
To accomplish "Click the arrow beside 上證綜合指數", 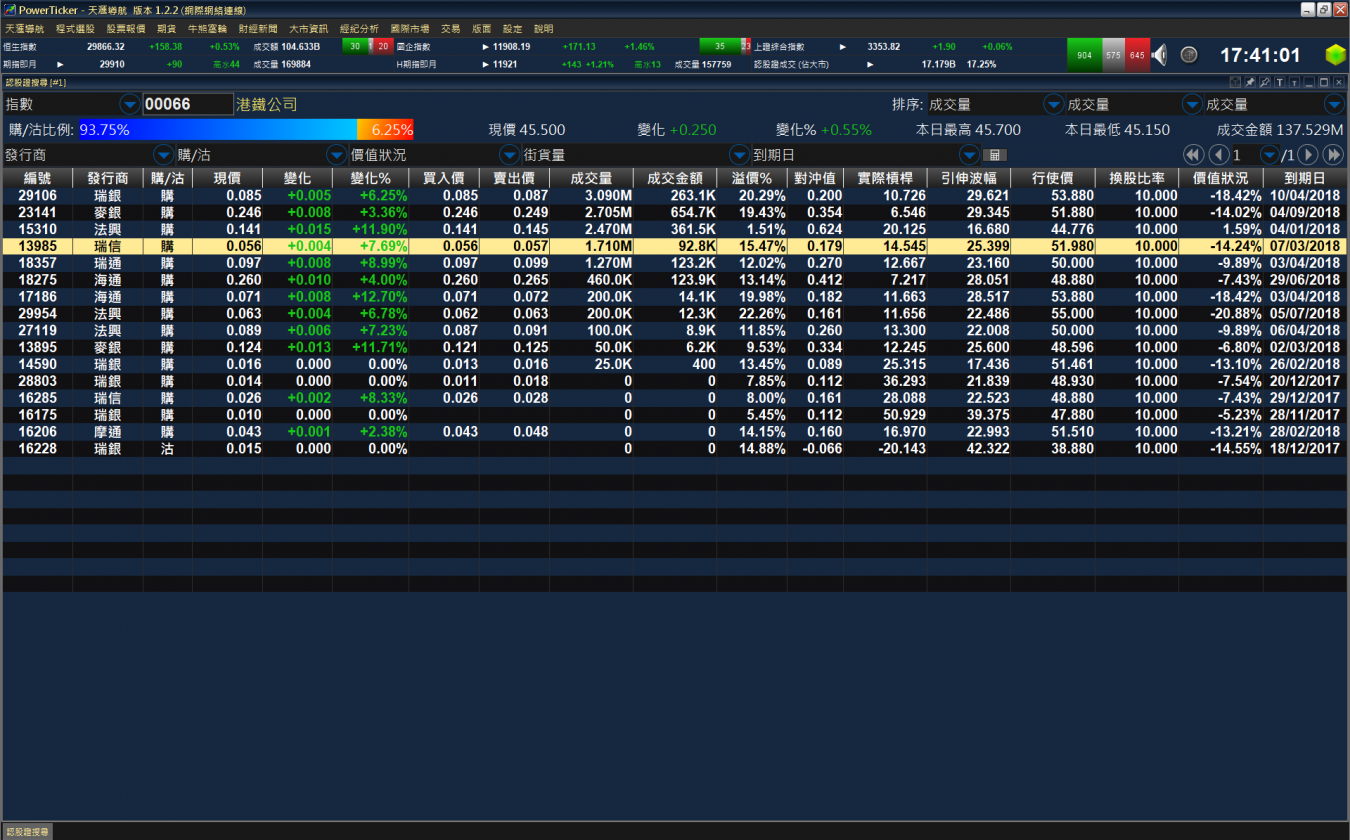I will [843, 47].
